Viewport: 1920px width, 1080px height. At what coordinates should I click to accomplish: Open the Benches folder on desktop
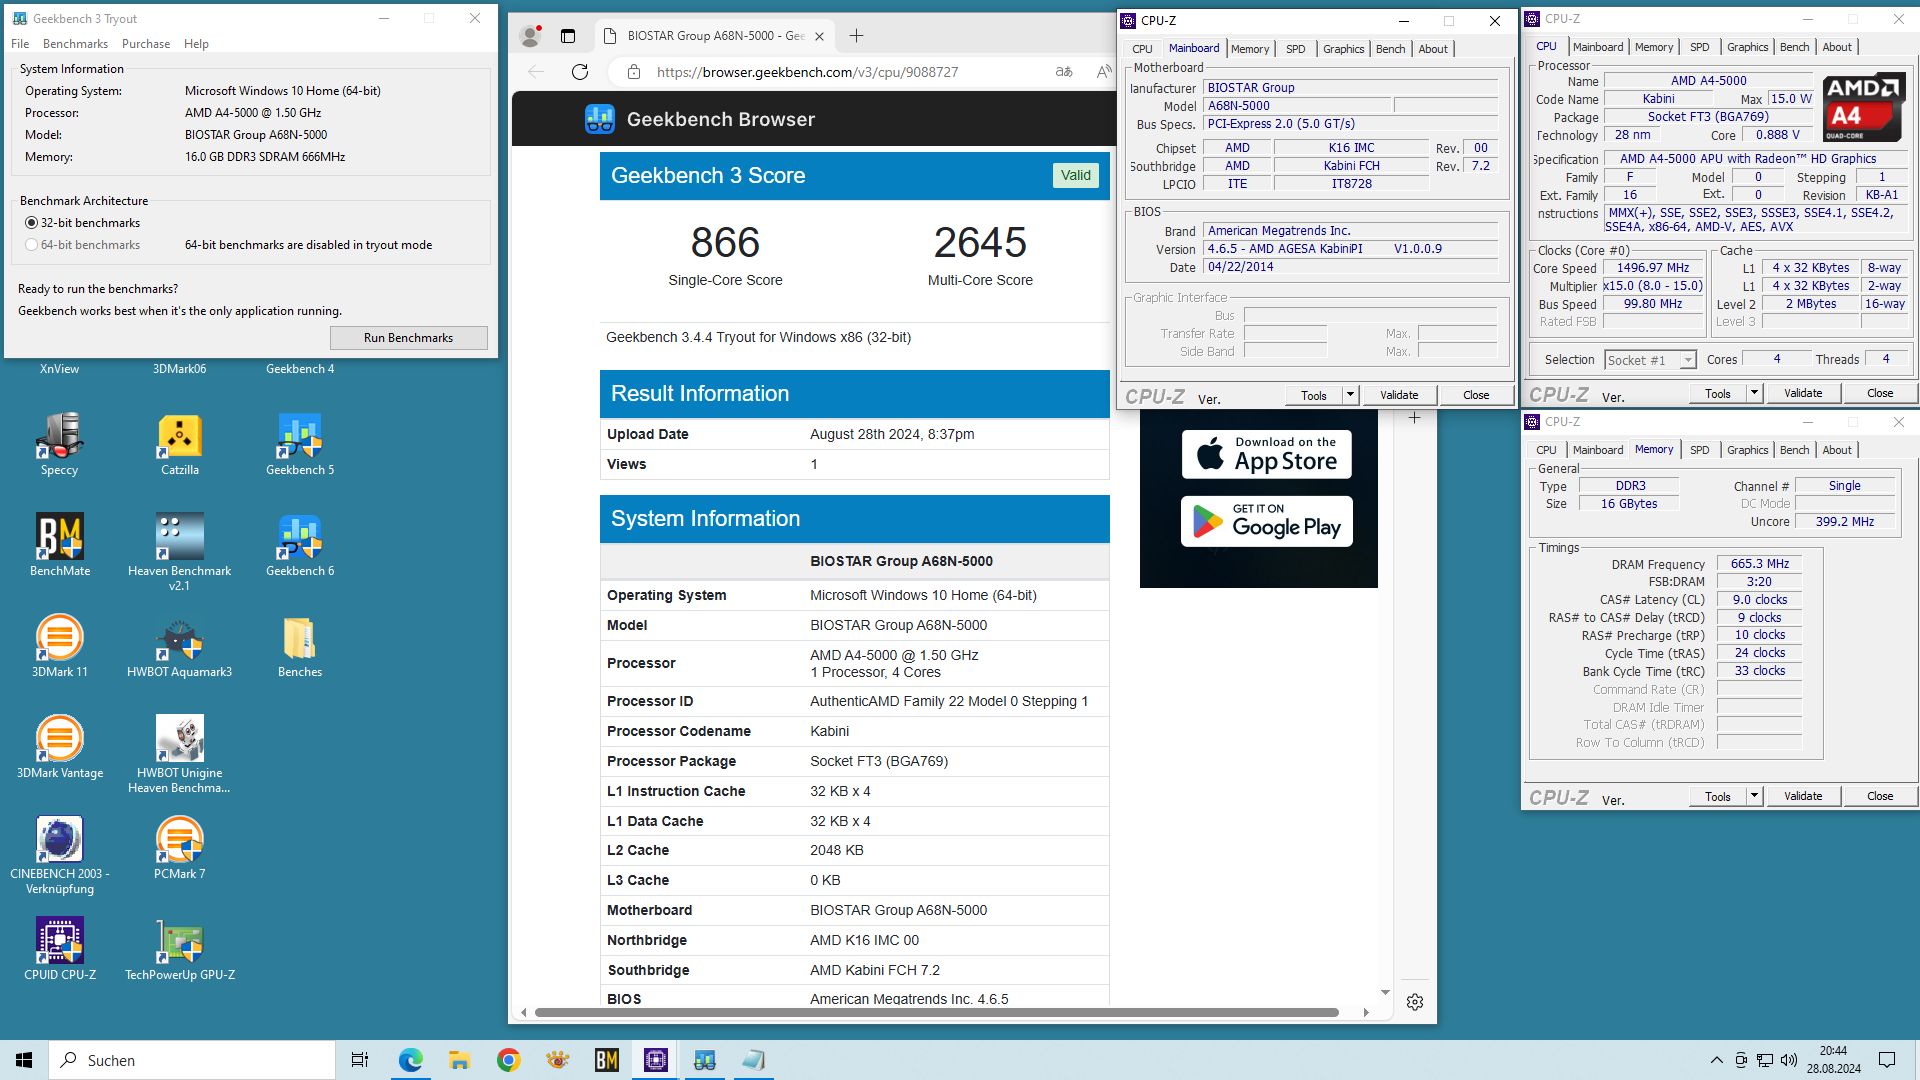(x=300, y=646)
